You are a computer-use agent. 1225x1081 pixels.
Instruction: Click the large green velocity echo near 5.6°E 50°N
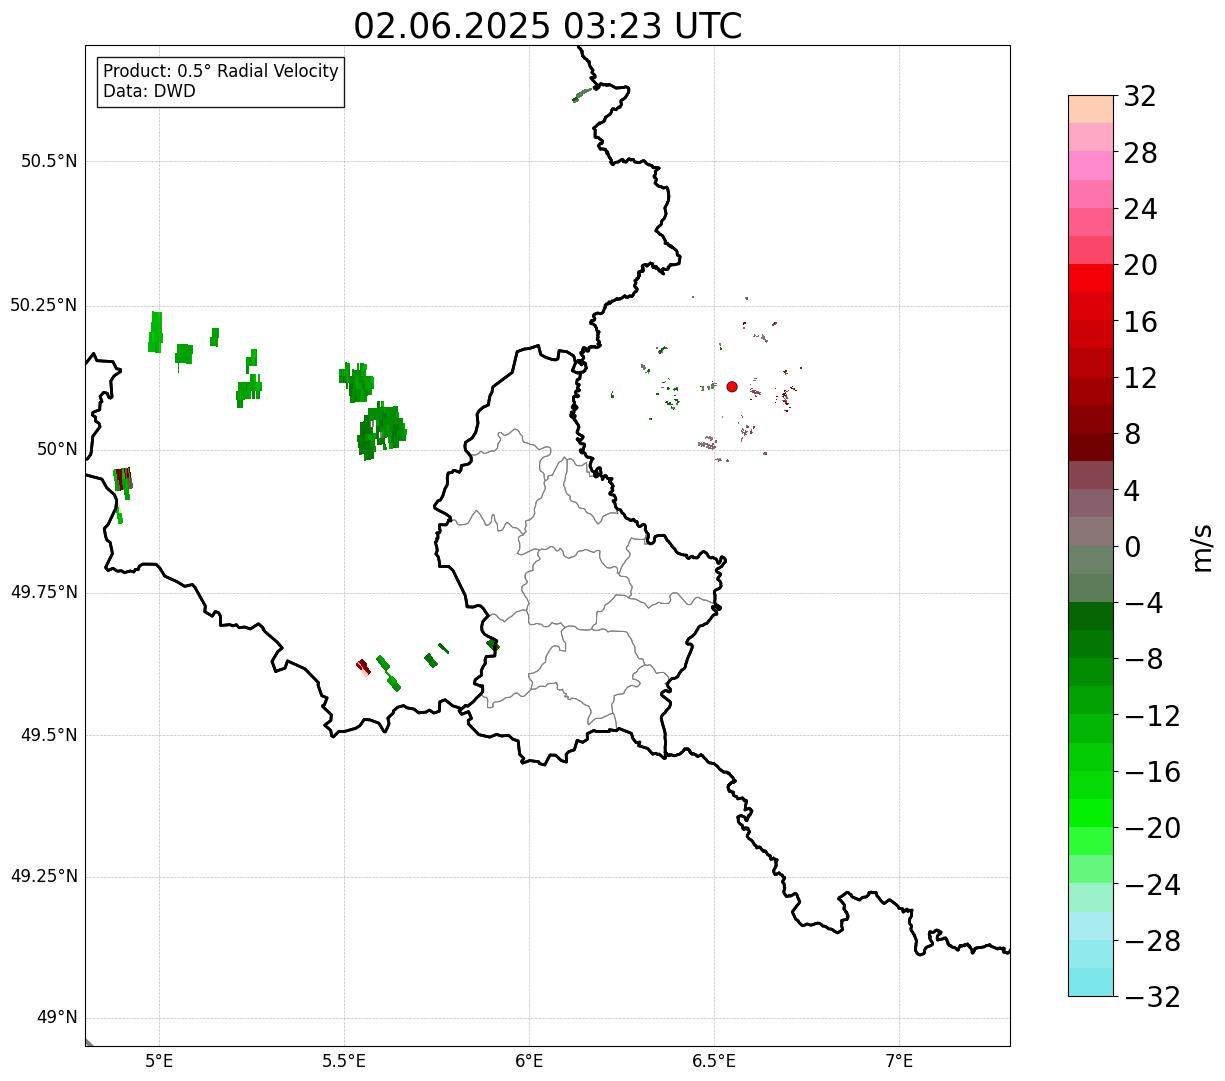[381, 432]
